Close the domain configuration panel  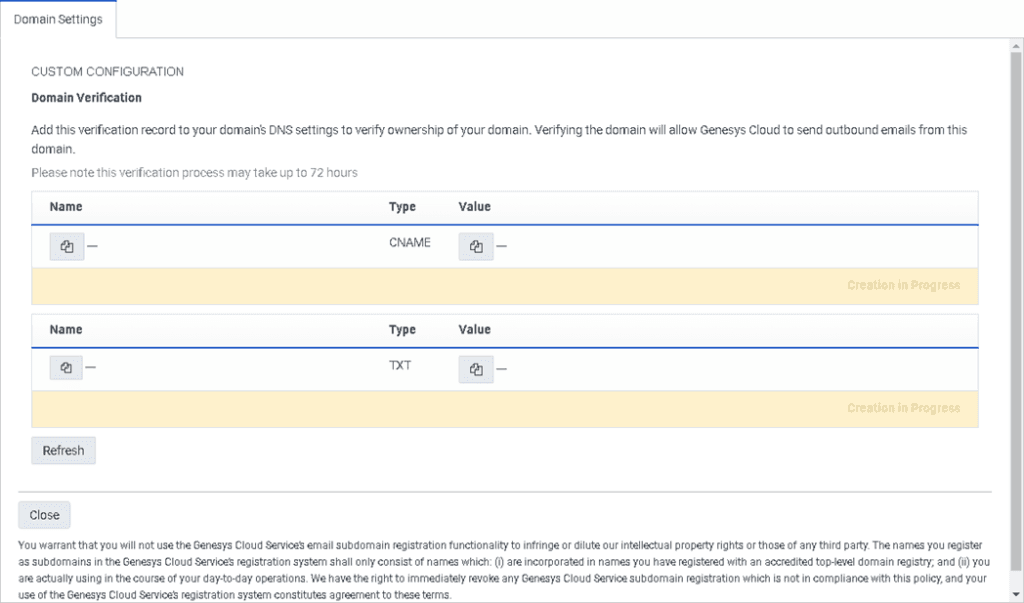pos(44,514)
